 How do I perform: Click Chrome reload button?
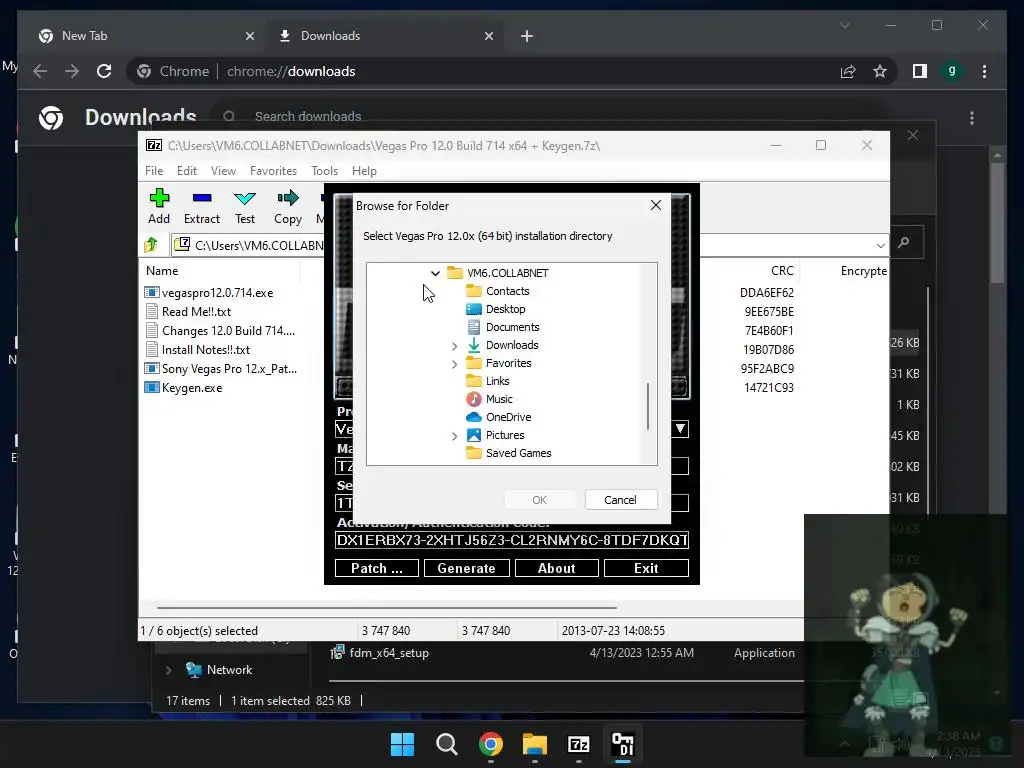click(104, 71)
